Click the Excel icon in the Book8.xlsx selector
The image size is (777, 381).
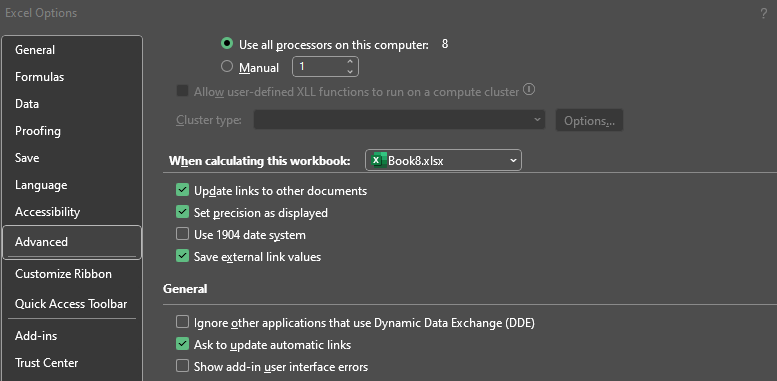(x=379, y=160)
